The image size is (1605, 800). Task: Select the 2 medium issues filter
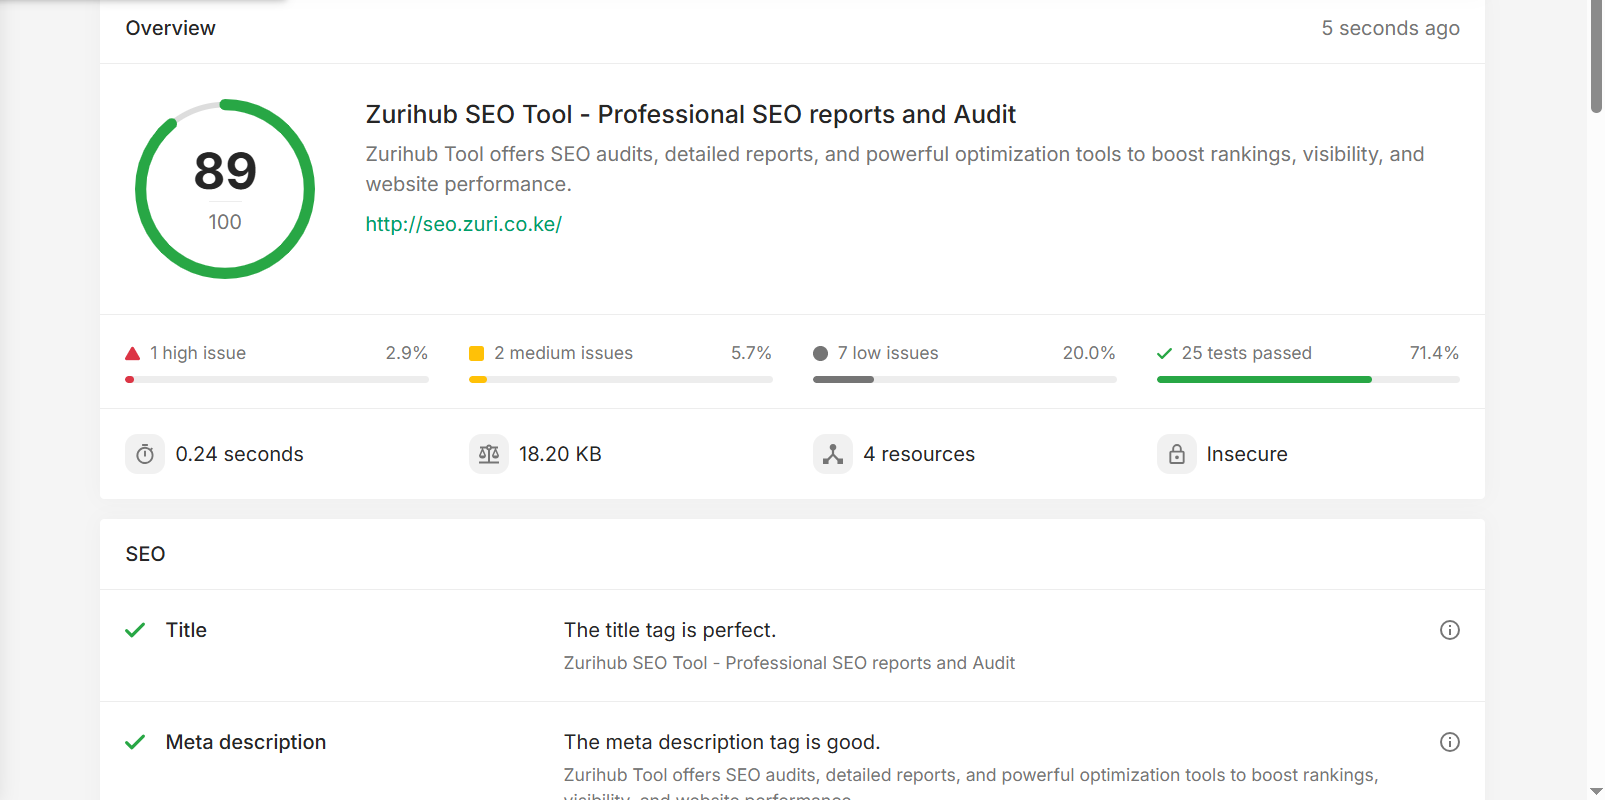[563, 353]
